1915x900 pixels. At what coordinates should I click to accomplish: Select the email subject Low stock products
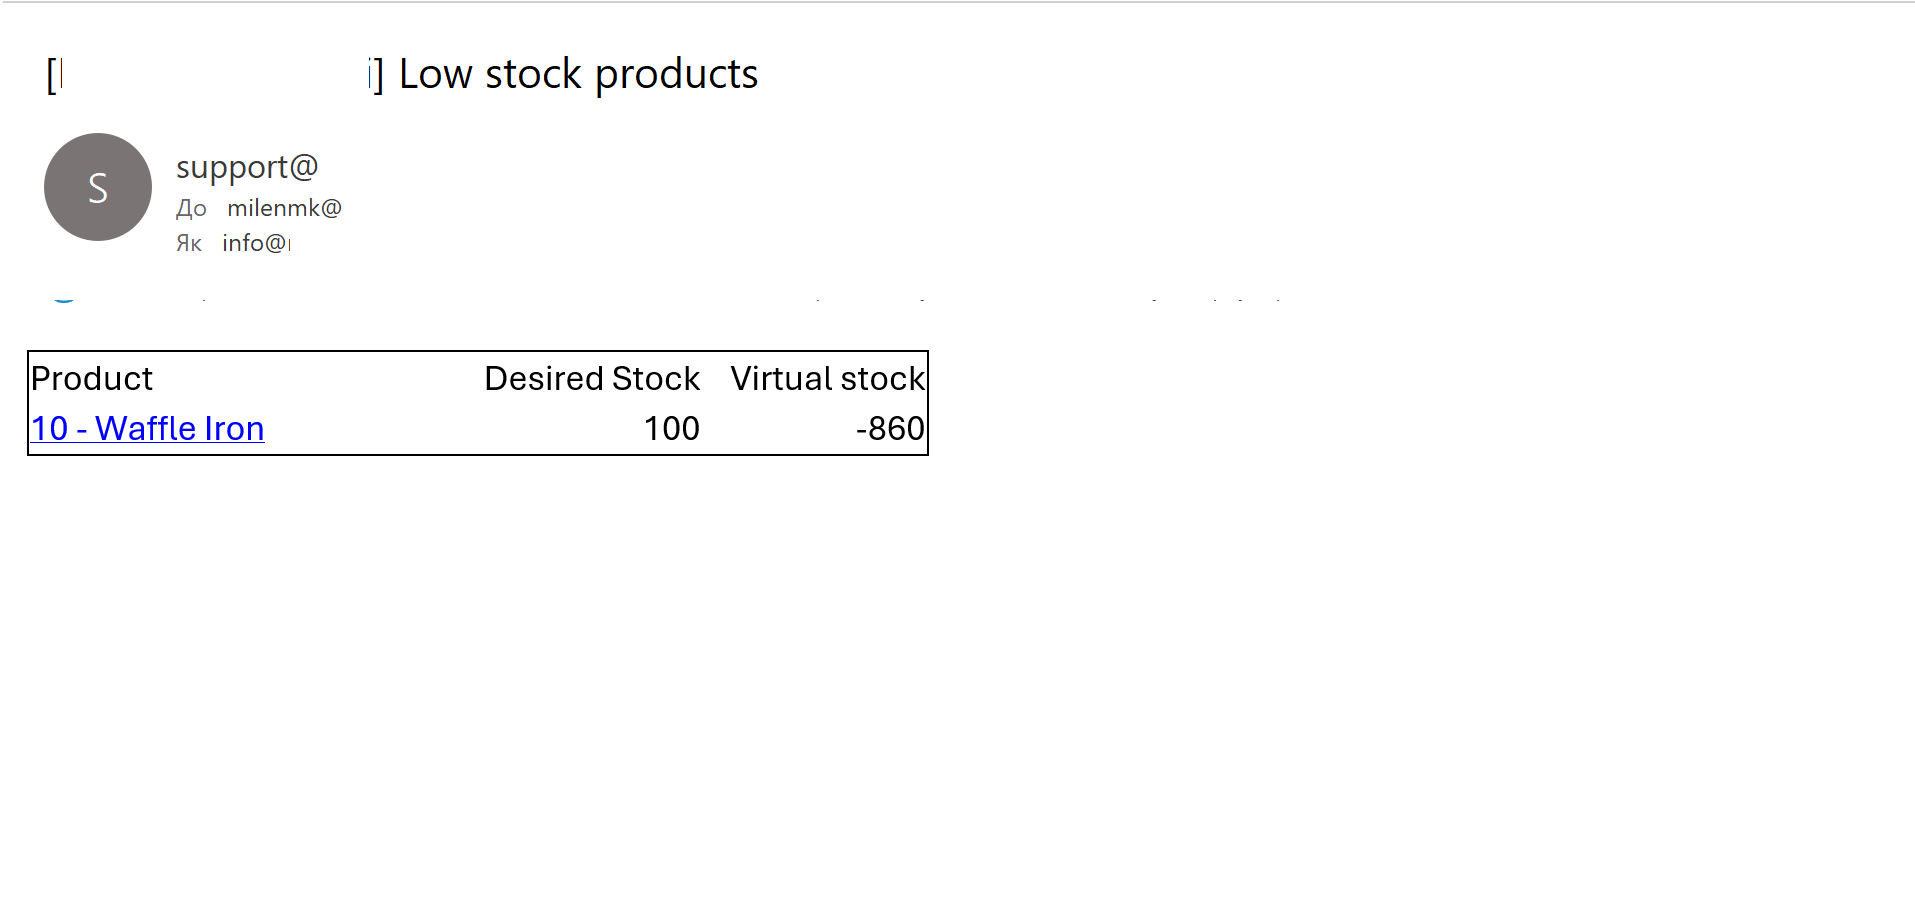coord(578,73)
